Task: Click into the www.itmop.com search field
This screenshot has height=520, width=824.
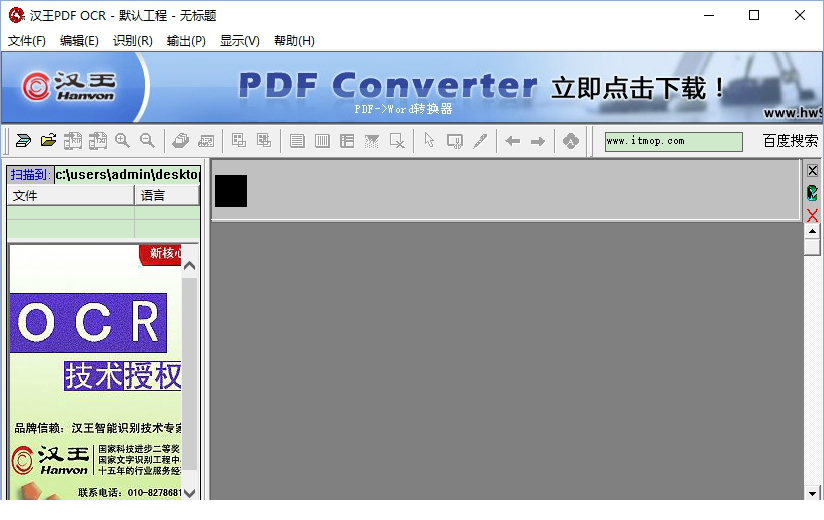Action: pyautogui.click(x=674, y=141)
